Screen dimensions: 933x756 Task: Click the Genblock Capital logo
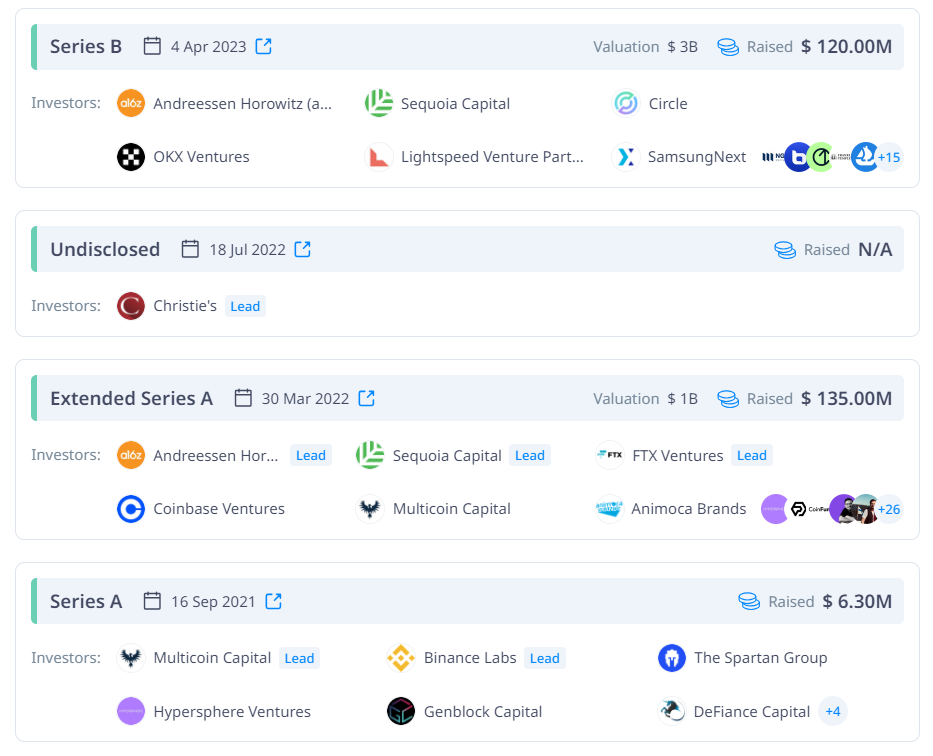point(401,711)
